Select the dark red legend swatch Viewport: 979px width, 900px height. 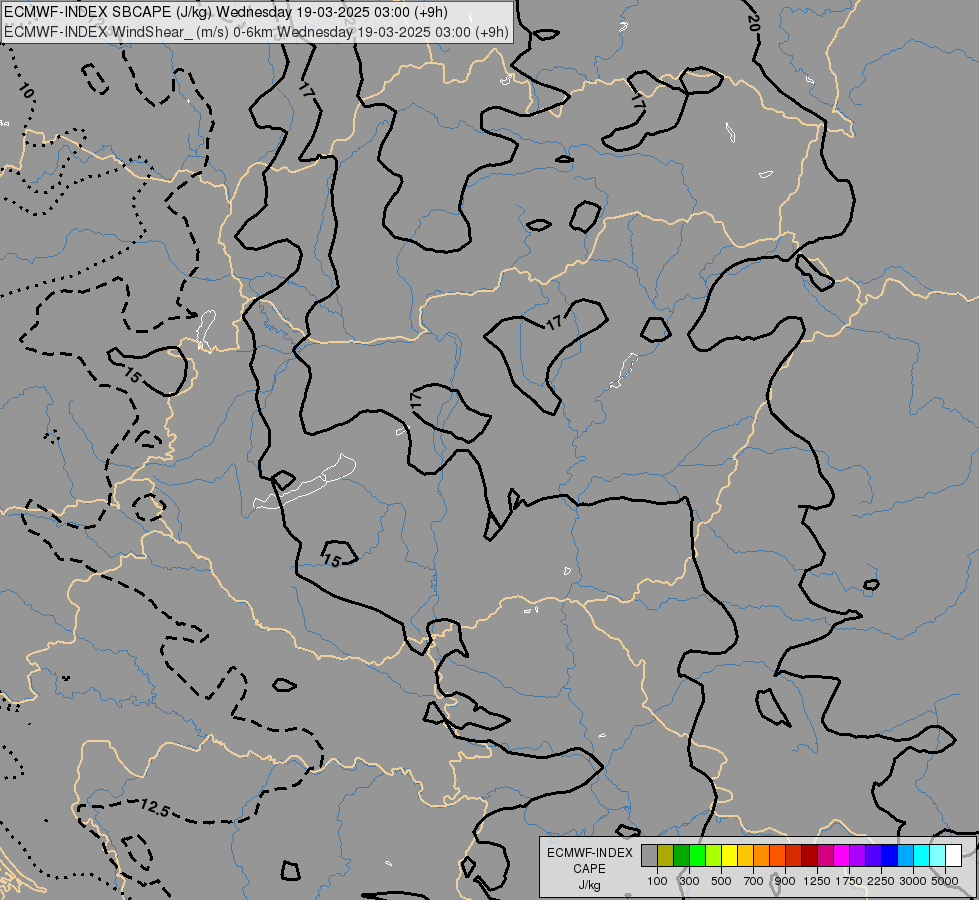click(809, 855)
